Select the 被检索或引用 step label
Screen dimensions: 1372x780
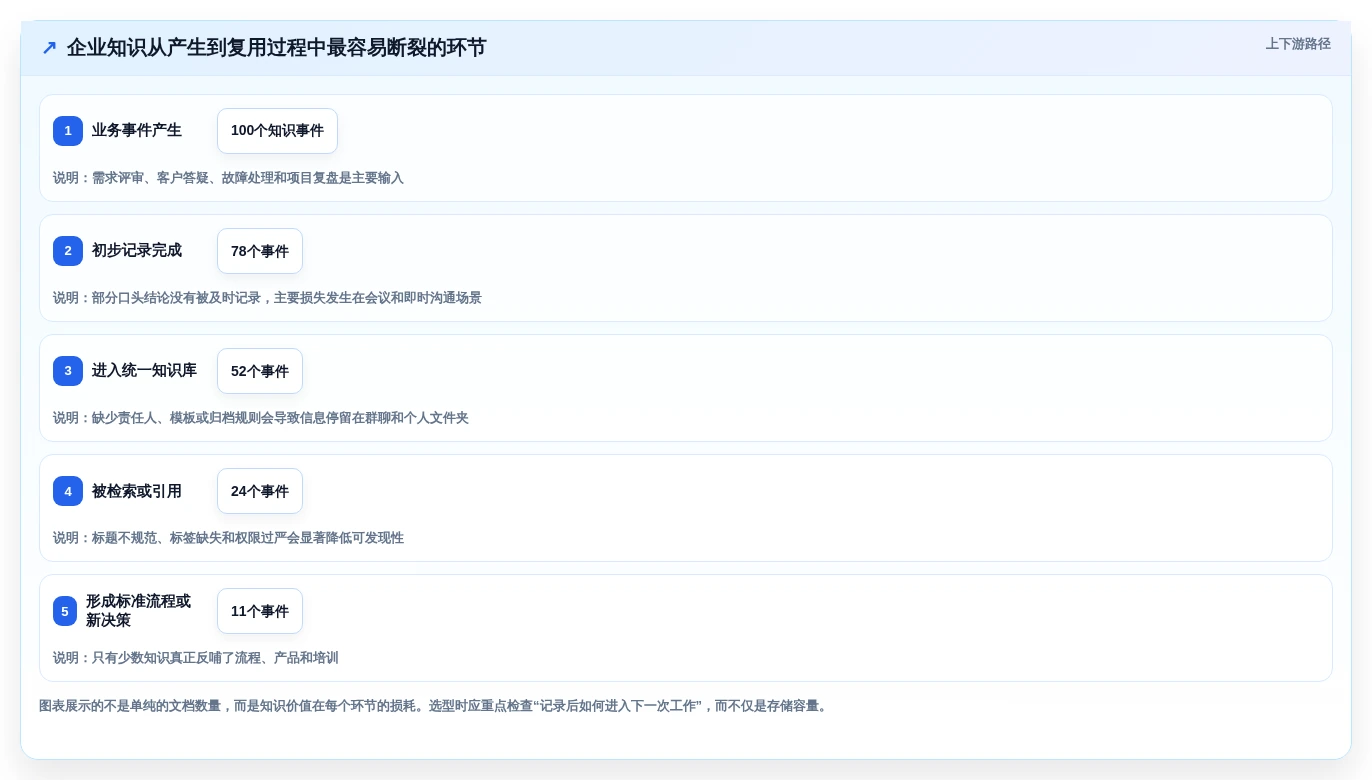137,491
